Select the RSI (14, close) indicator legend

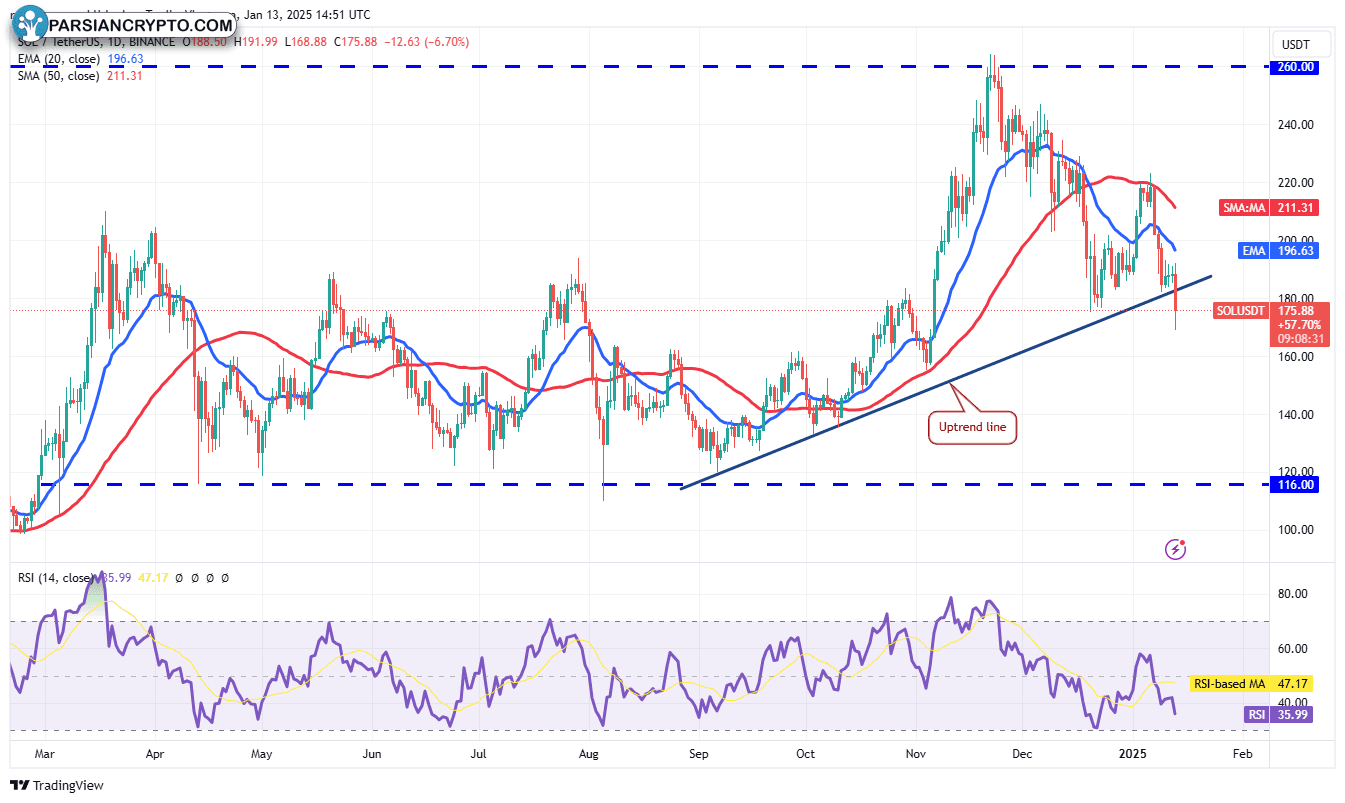[55, 578]
